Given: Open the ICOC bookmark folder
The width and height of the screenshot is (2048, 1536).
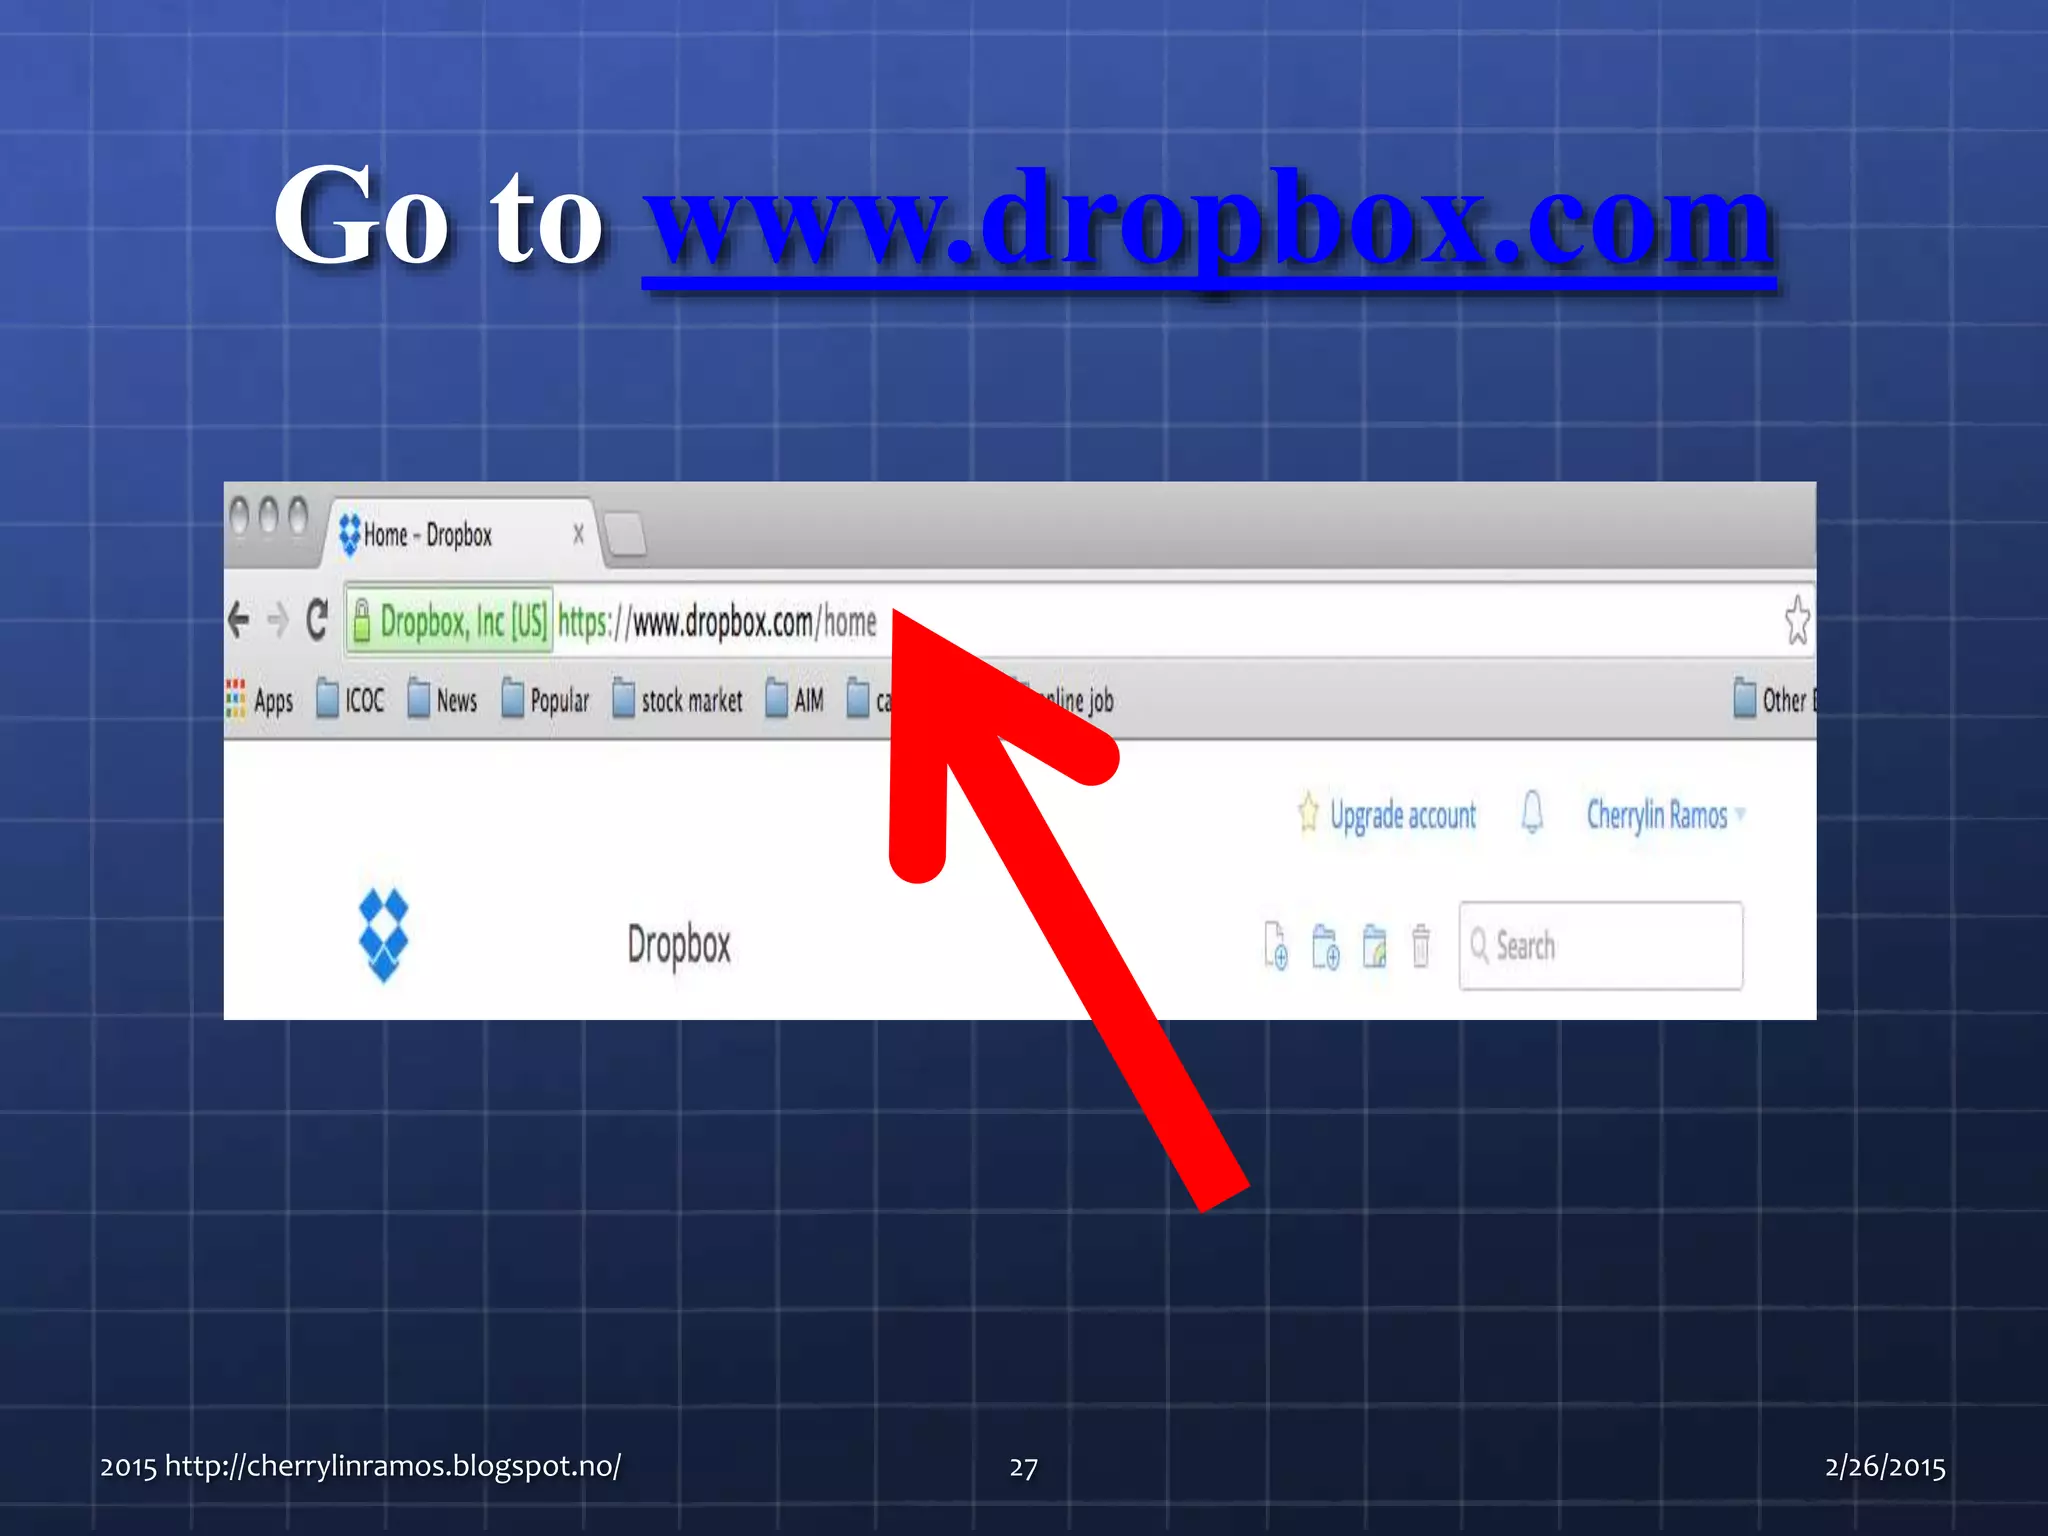Looking at the screenshot, I should tap(350, 699).
